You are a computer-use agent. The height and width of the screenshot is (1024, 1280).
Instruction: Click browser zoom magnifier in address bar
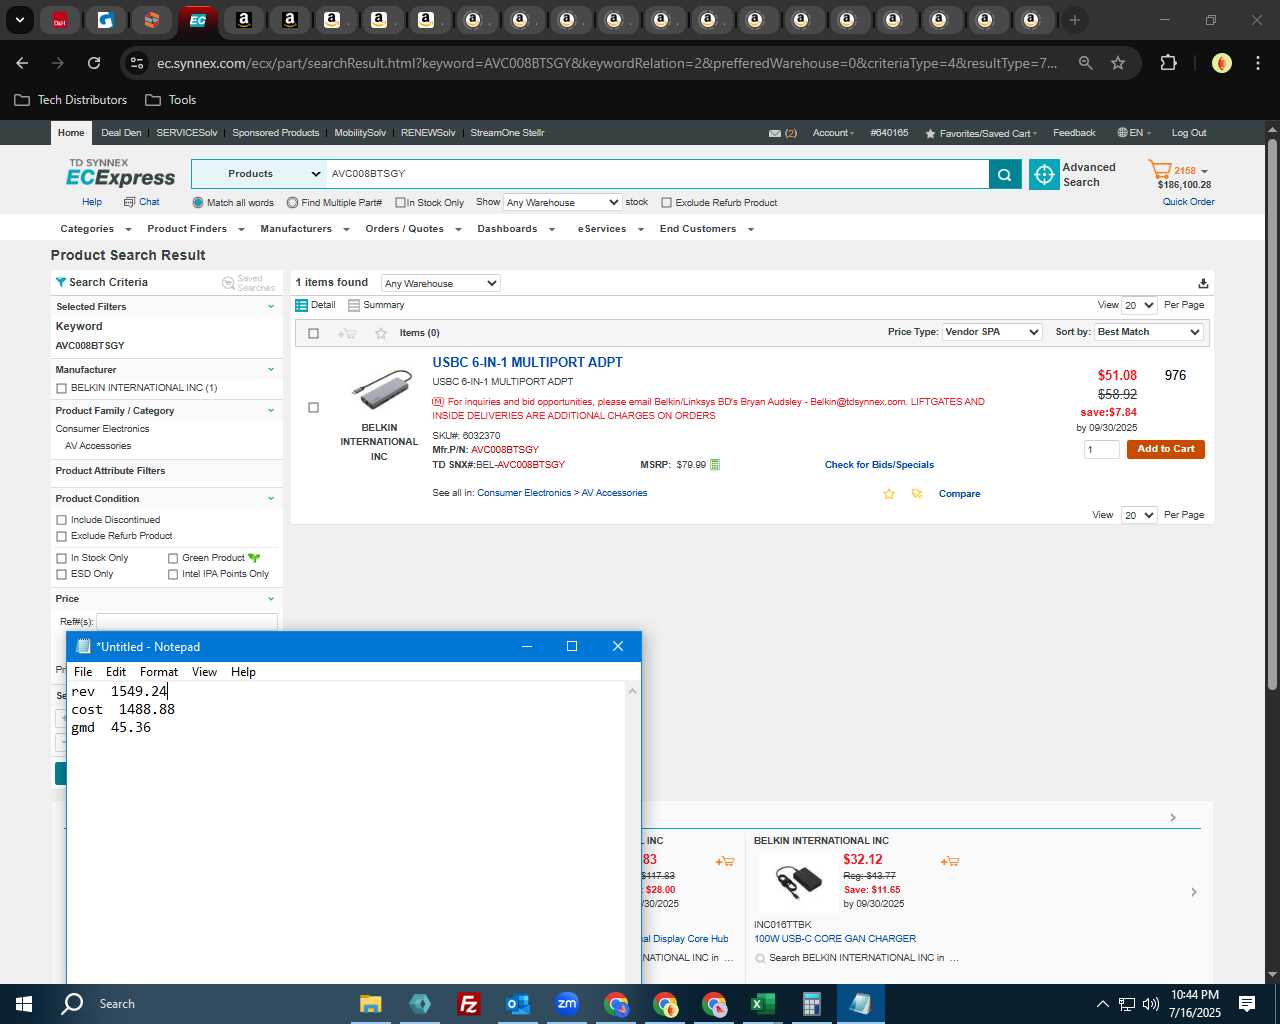1085,63
